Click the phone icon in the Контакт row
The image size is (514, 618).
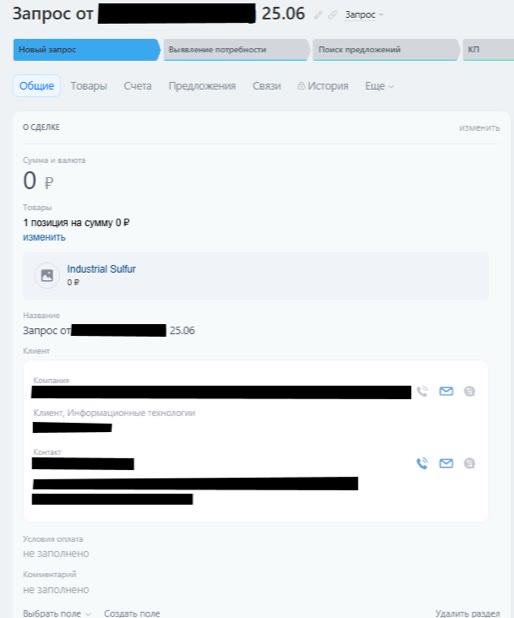pos(422,463)
